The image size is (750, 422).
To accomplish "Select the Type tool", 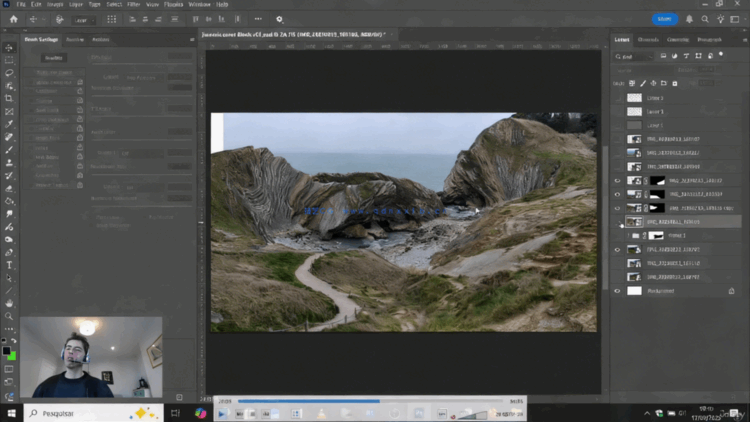I will coord(9,265).
